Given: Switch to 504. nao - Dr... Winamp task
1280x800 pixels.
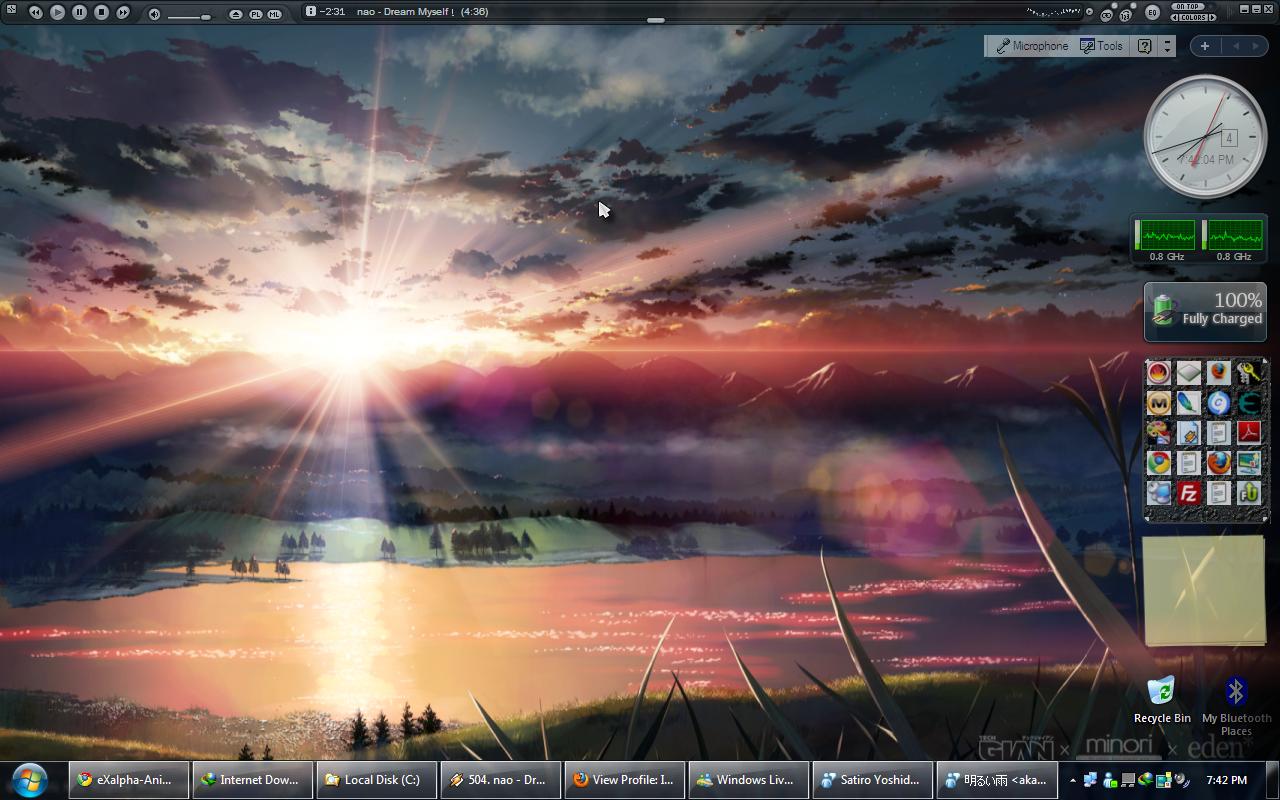Looking at the screenshot, I should tap(499, 780).
